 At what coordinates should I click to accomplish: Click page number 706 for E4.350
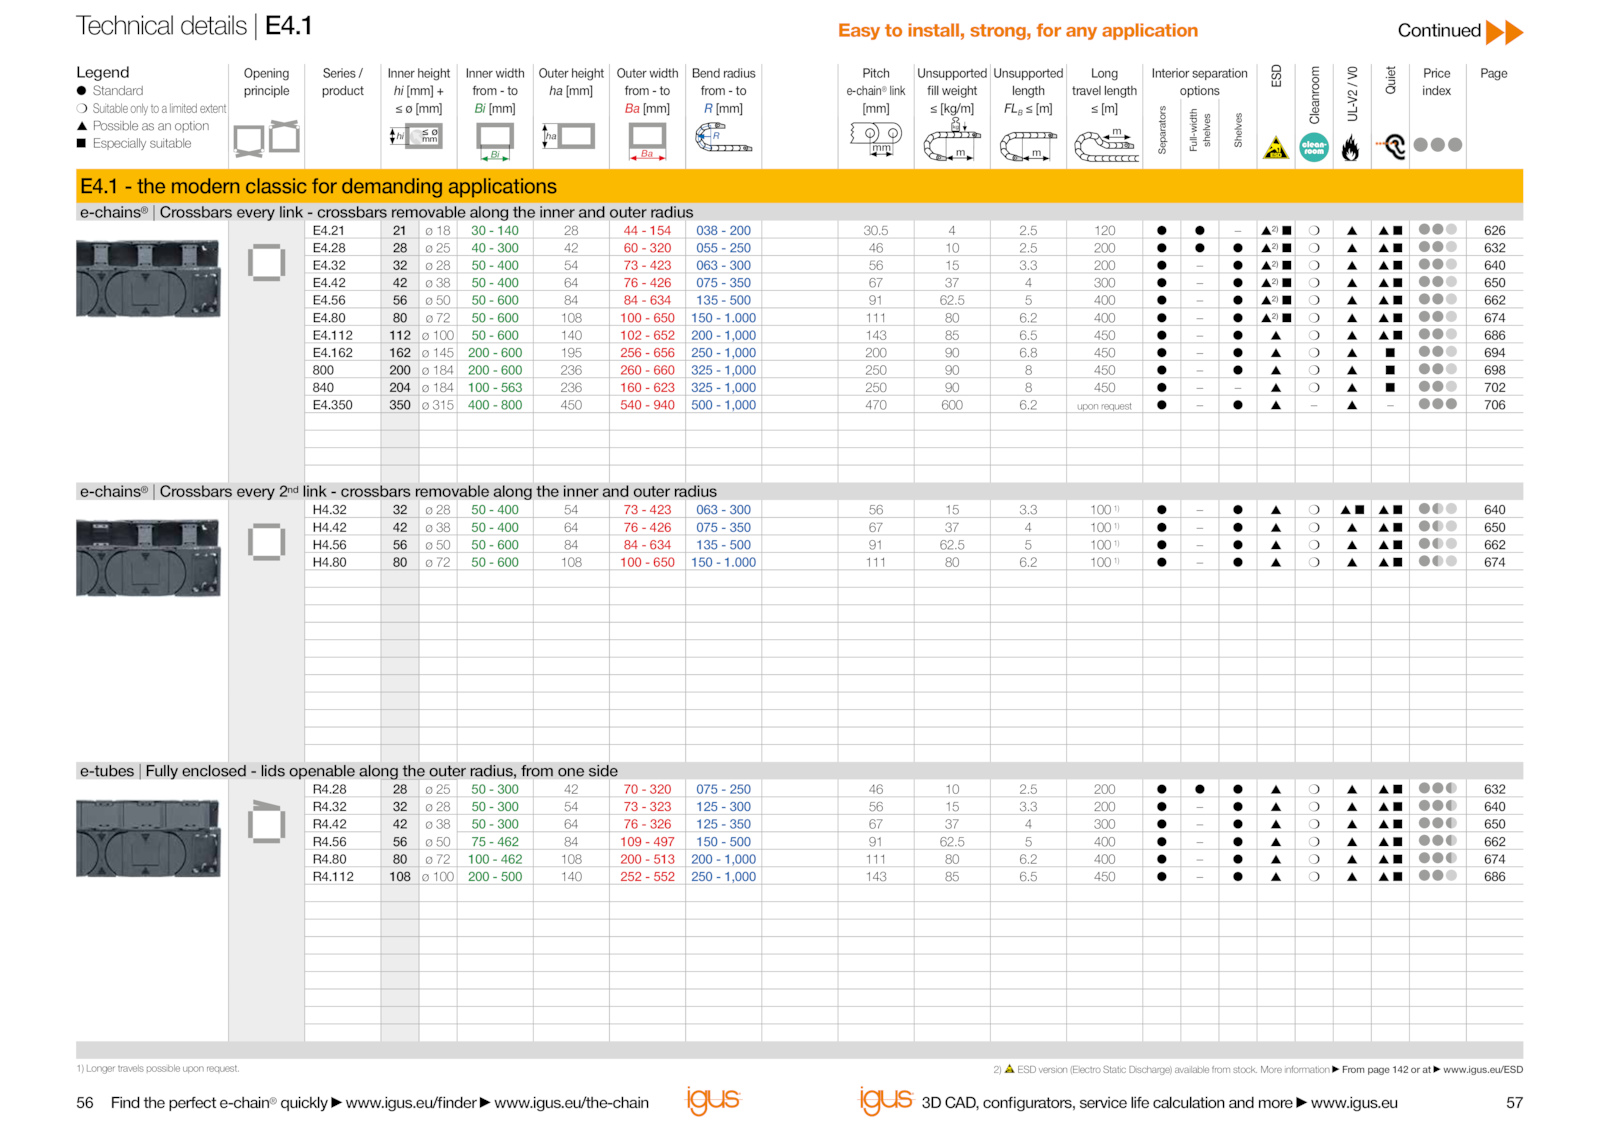[x=1494, y=405]
